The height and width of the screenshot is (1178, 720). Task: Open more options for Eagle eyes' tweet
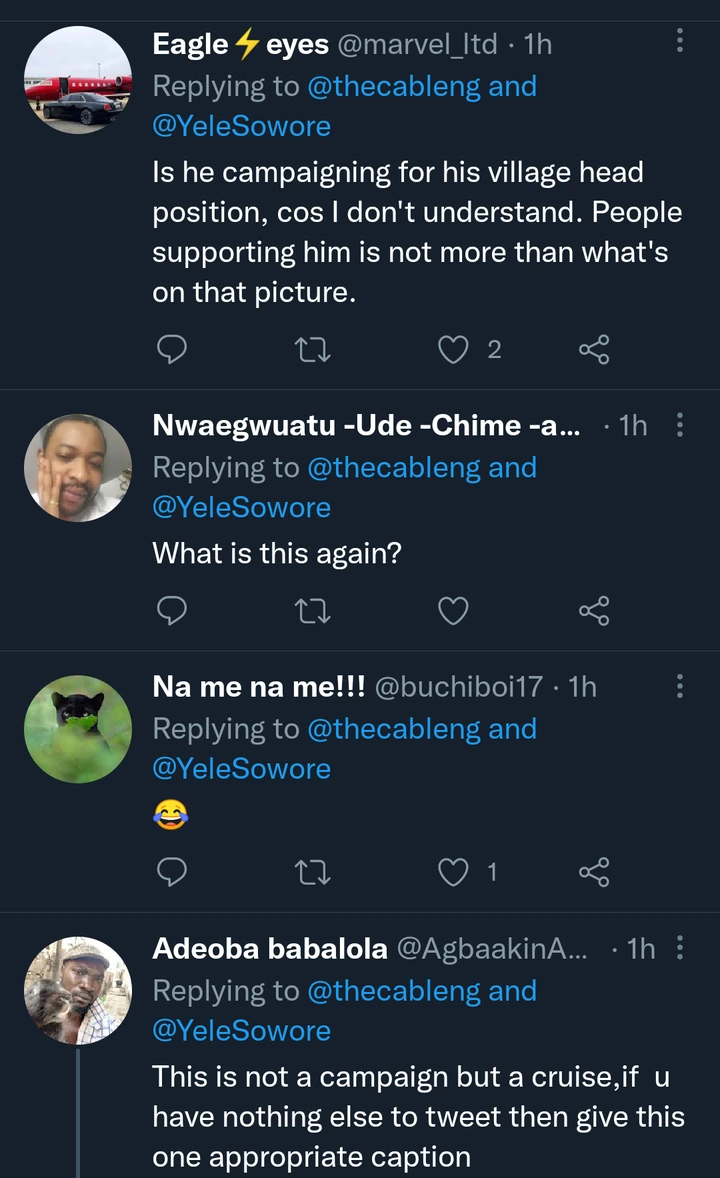tap(680, 41)
